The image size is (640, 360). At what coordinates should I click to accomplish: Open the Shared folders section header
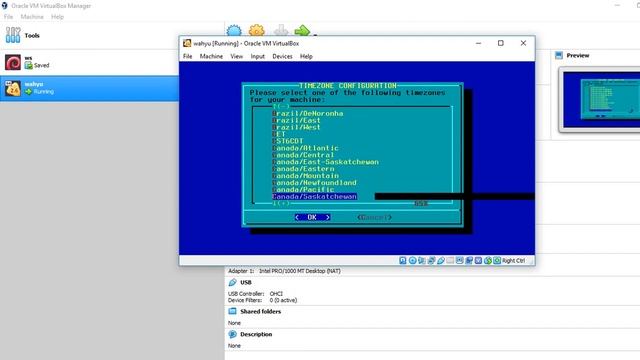tap(260, 311)
